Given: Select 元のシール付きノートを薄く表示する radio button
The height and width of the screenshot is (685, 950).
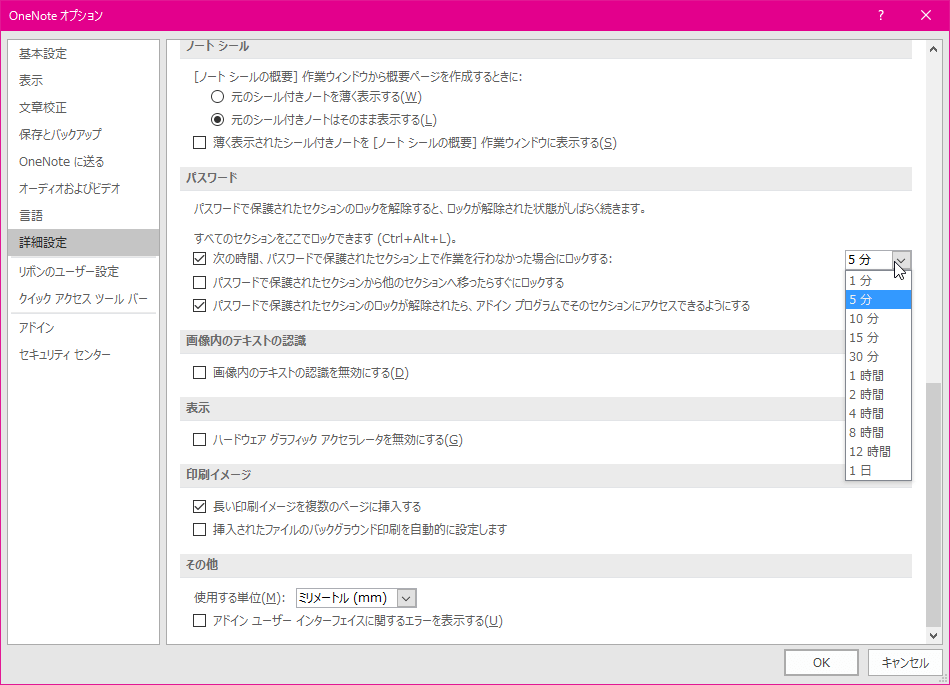Looking at the screenshot, I should [218, 96].
